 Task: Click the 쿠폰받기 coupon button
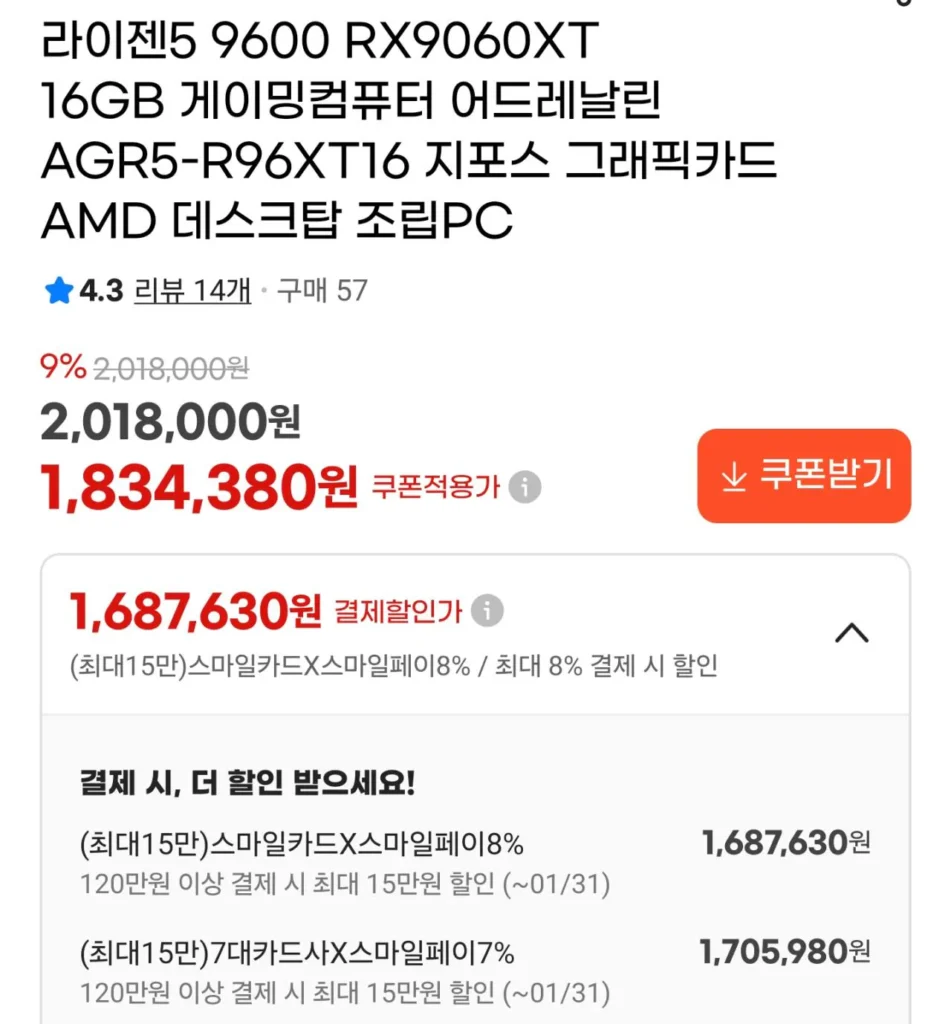[803, 475]
